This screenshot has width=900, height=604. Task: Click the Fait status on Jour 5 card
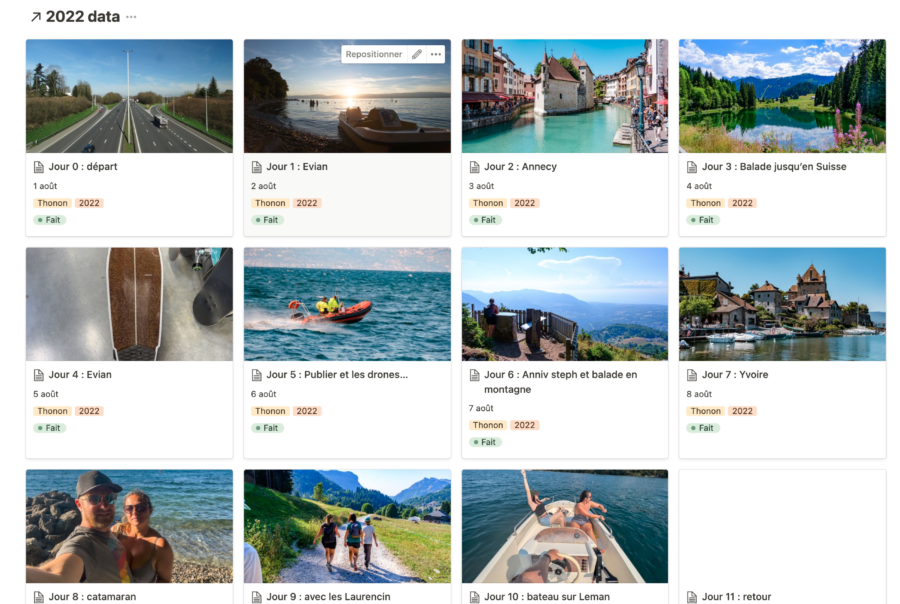[x=267, y=428]
